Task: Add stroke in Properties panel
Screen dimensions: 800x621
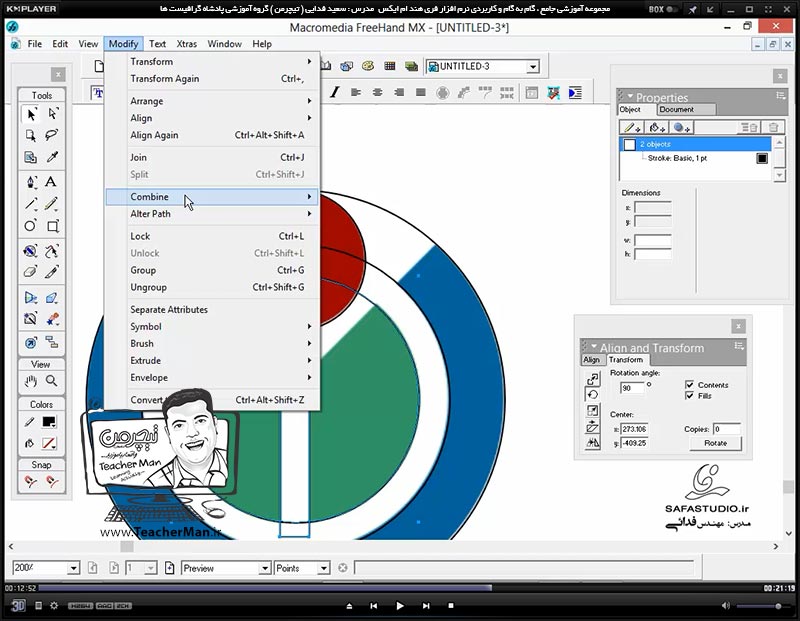Action: coord(632,128)
